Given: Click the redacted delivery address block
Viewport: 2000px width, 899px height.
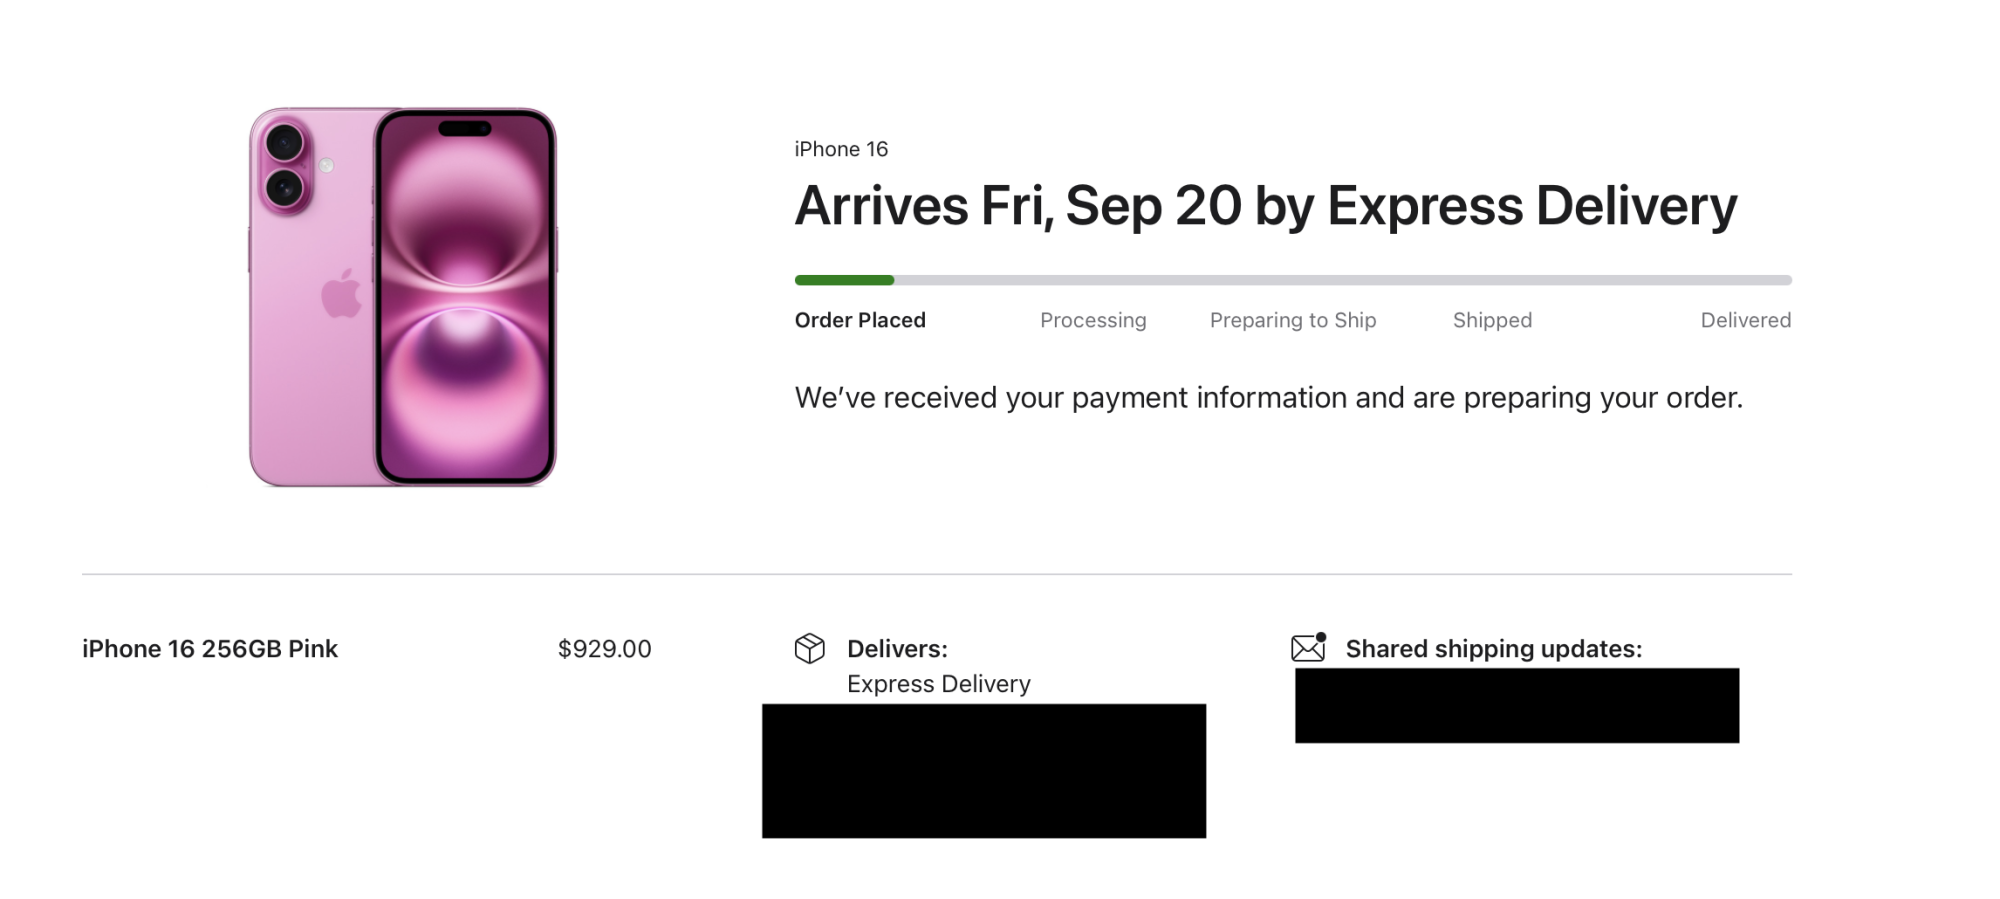Looking at the screenshot, I should 984,771.
